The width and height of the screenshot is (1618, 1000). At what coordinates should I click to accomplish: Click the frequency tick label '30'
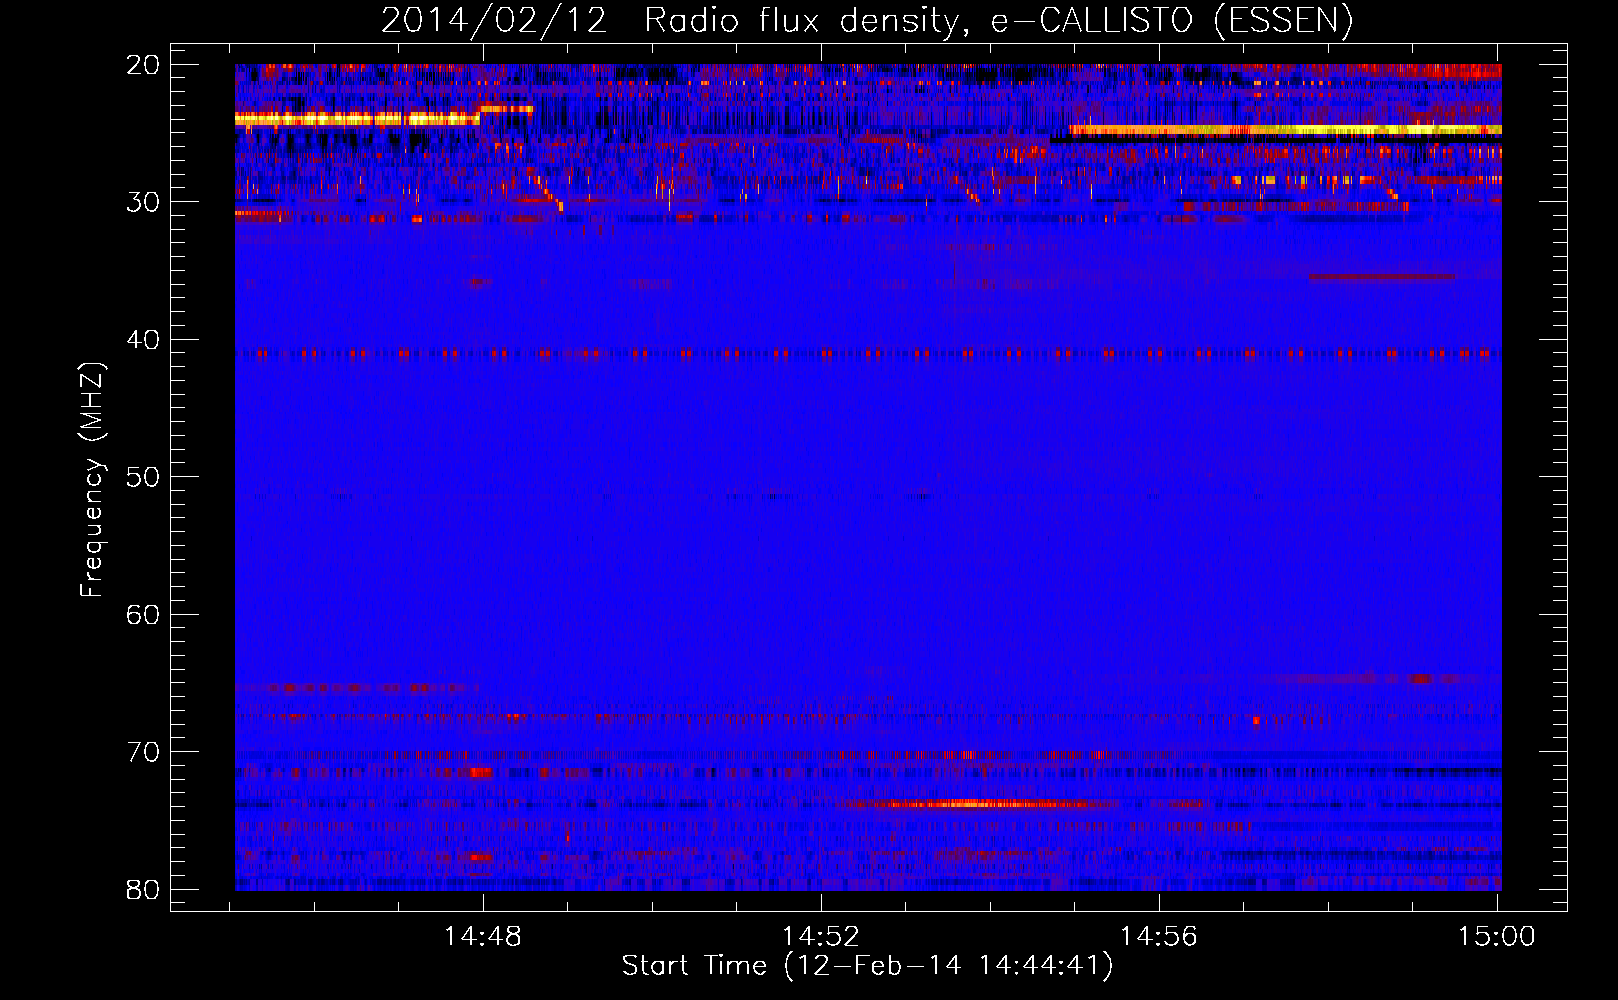tap(144, 202)
